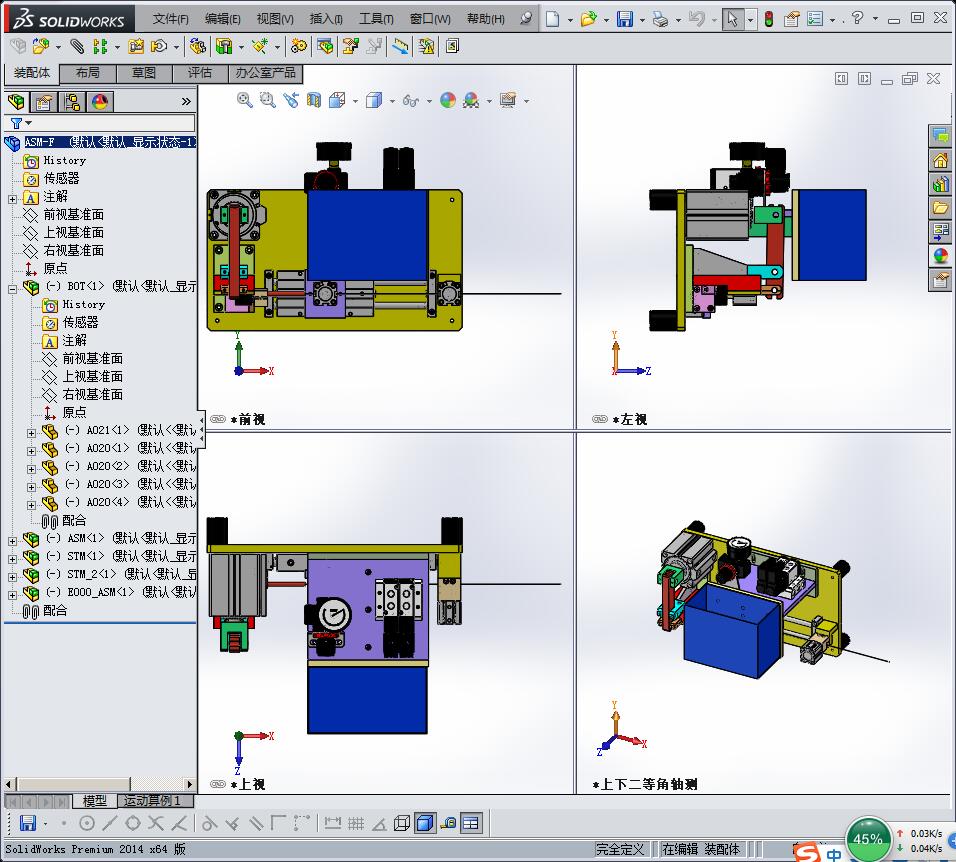
Task: Collapse the BOT<1> subassembly node
Action: click(x=12, y=289)
